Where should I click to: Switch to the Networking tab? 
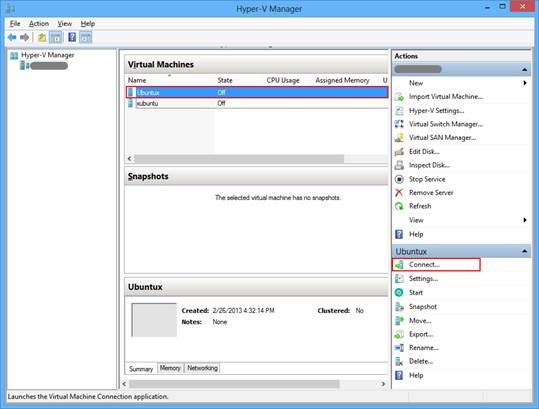click(x=202, y=368)
